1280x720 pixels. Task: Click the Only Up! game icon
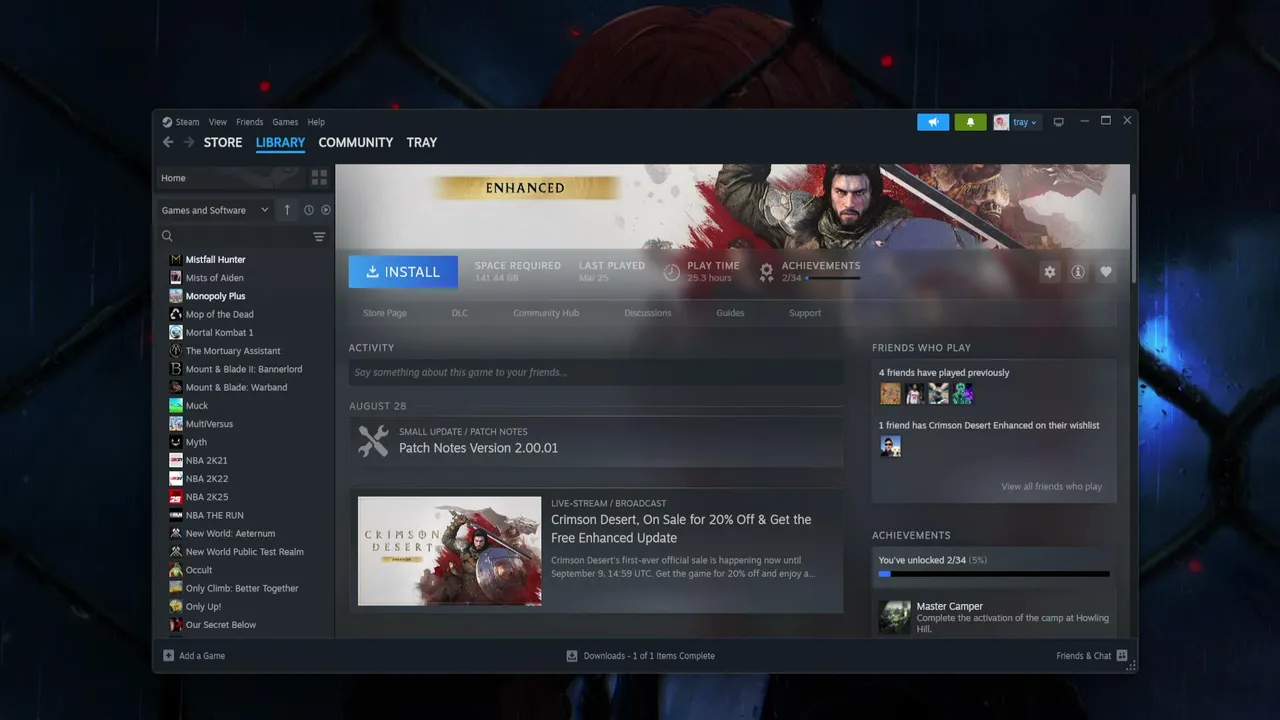click(x=176, y=607)
